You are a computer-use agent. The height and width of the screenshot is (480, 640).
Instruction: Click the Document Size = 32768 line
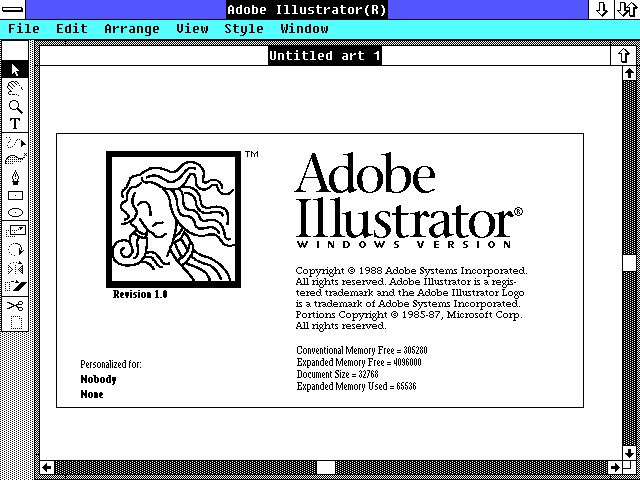click(337, 374)
